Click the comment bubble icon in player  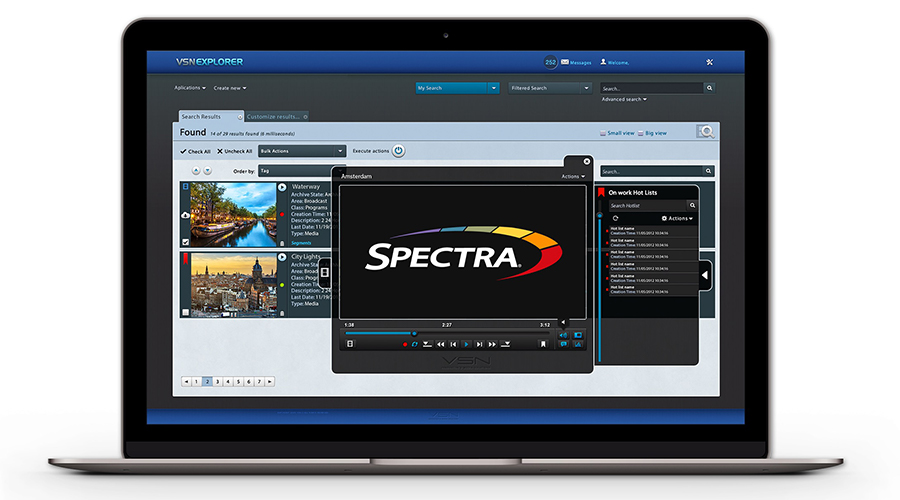coord(563,344)
